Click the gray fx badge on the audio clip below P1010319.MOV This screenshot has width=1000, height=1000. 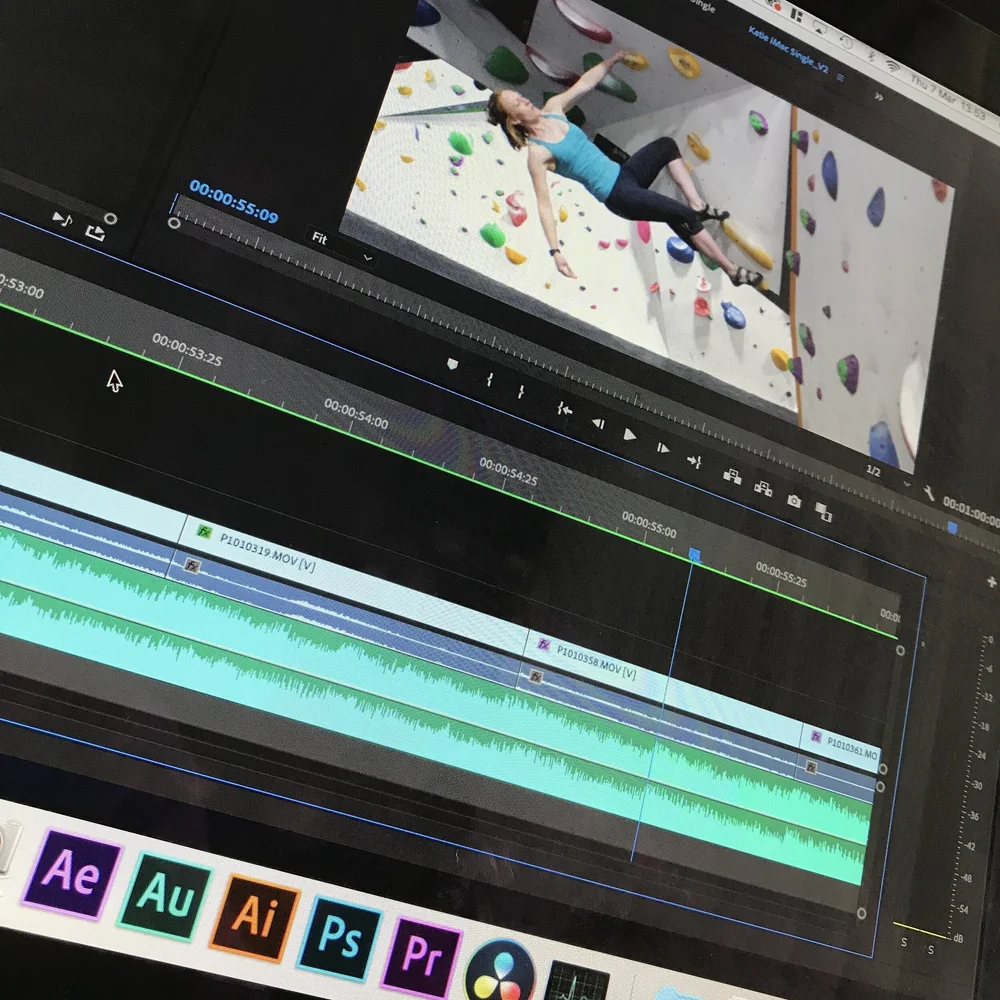pos(192,565)
